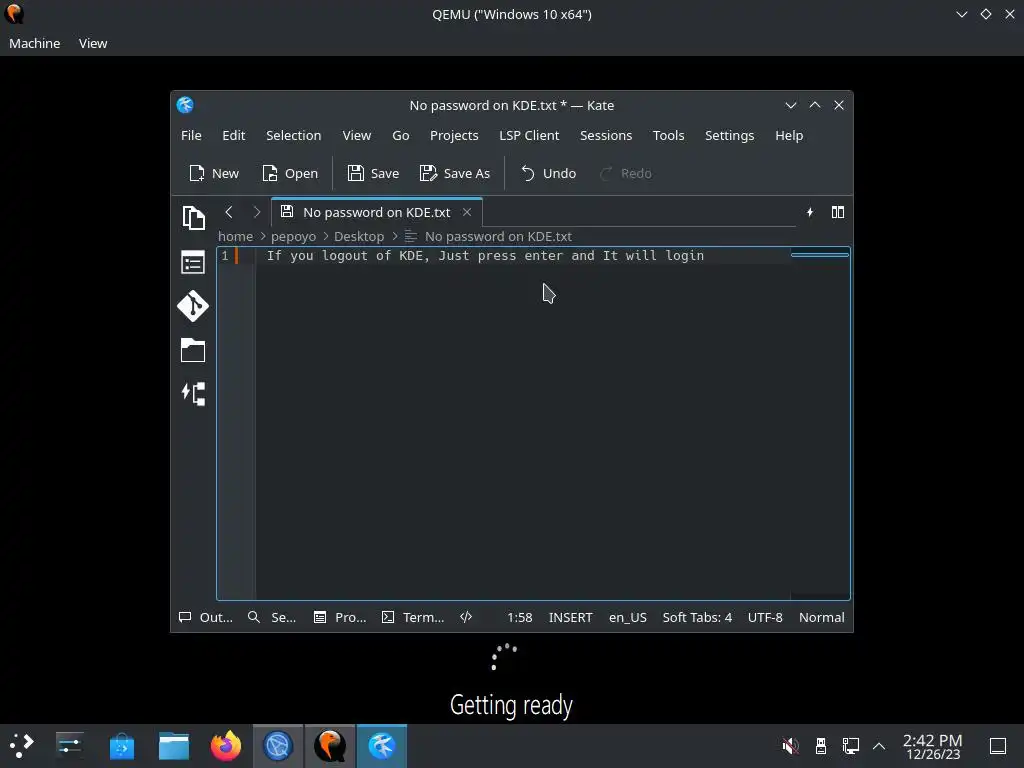1024x768 pixels.
Task: Open the UTF-8 encoding selector
Action: (x=765, y=617)
